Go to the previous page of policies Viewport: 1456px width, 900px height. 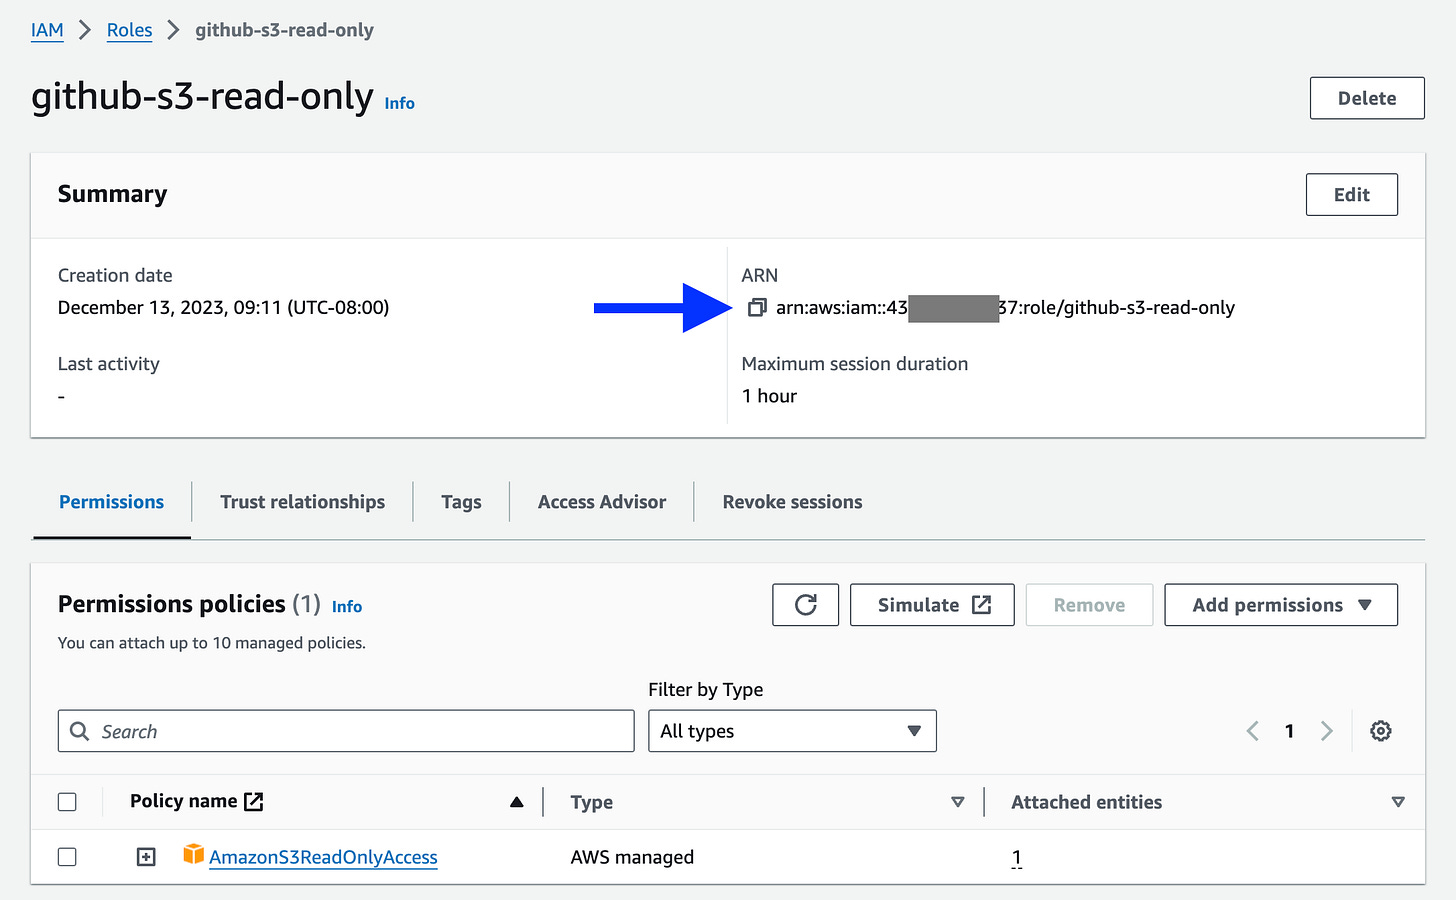1252,731
